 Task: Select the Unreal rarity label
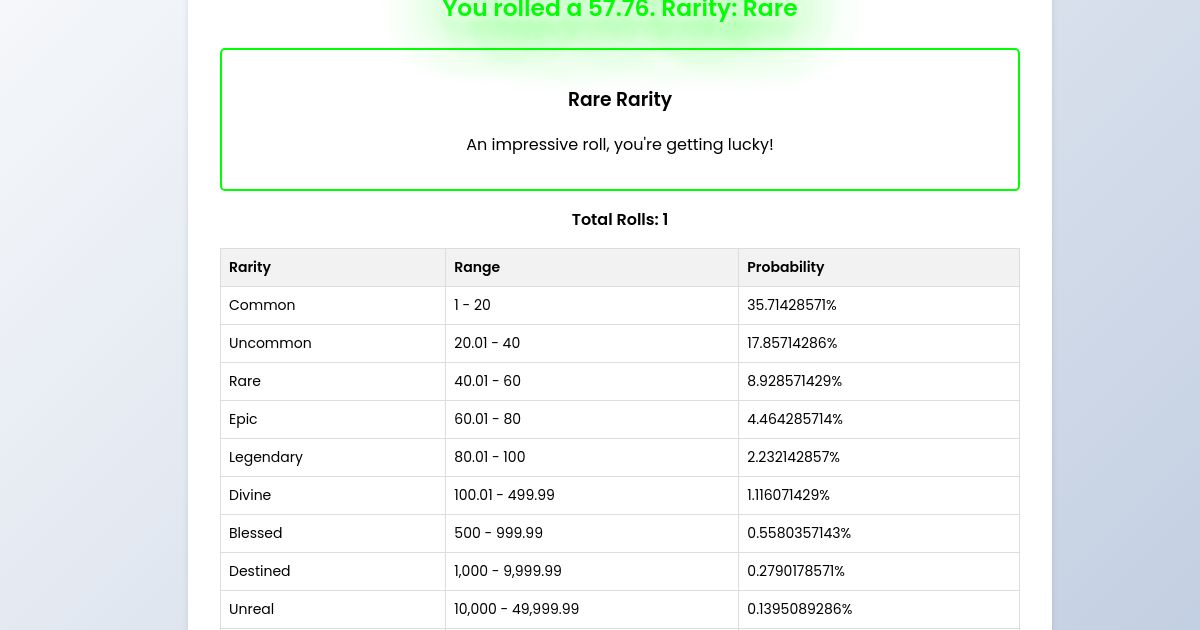251,609
